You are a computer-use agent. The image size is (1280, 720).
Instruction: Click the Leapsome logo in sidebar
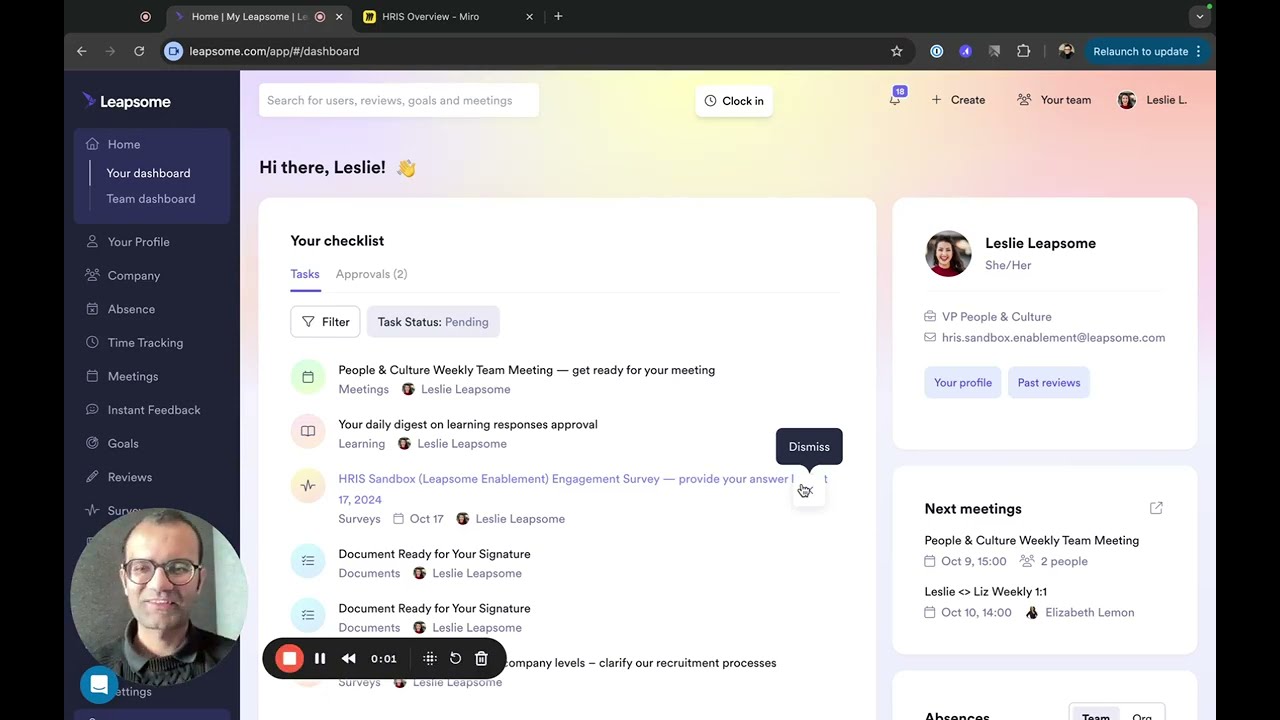click(127, 101)
